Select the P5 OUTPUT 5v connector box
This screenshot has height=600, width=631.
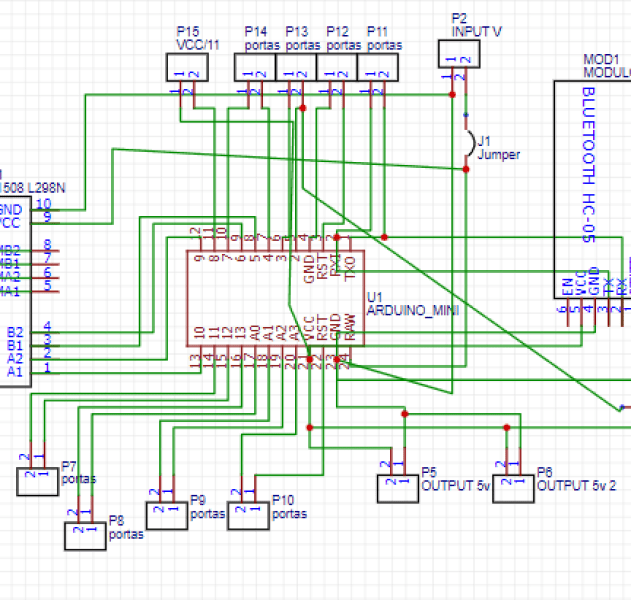pos(398,489)
